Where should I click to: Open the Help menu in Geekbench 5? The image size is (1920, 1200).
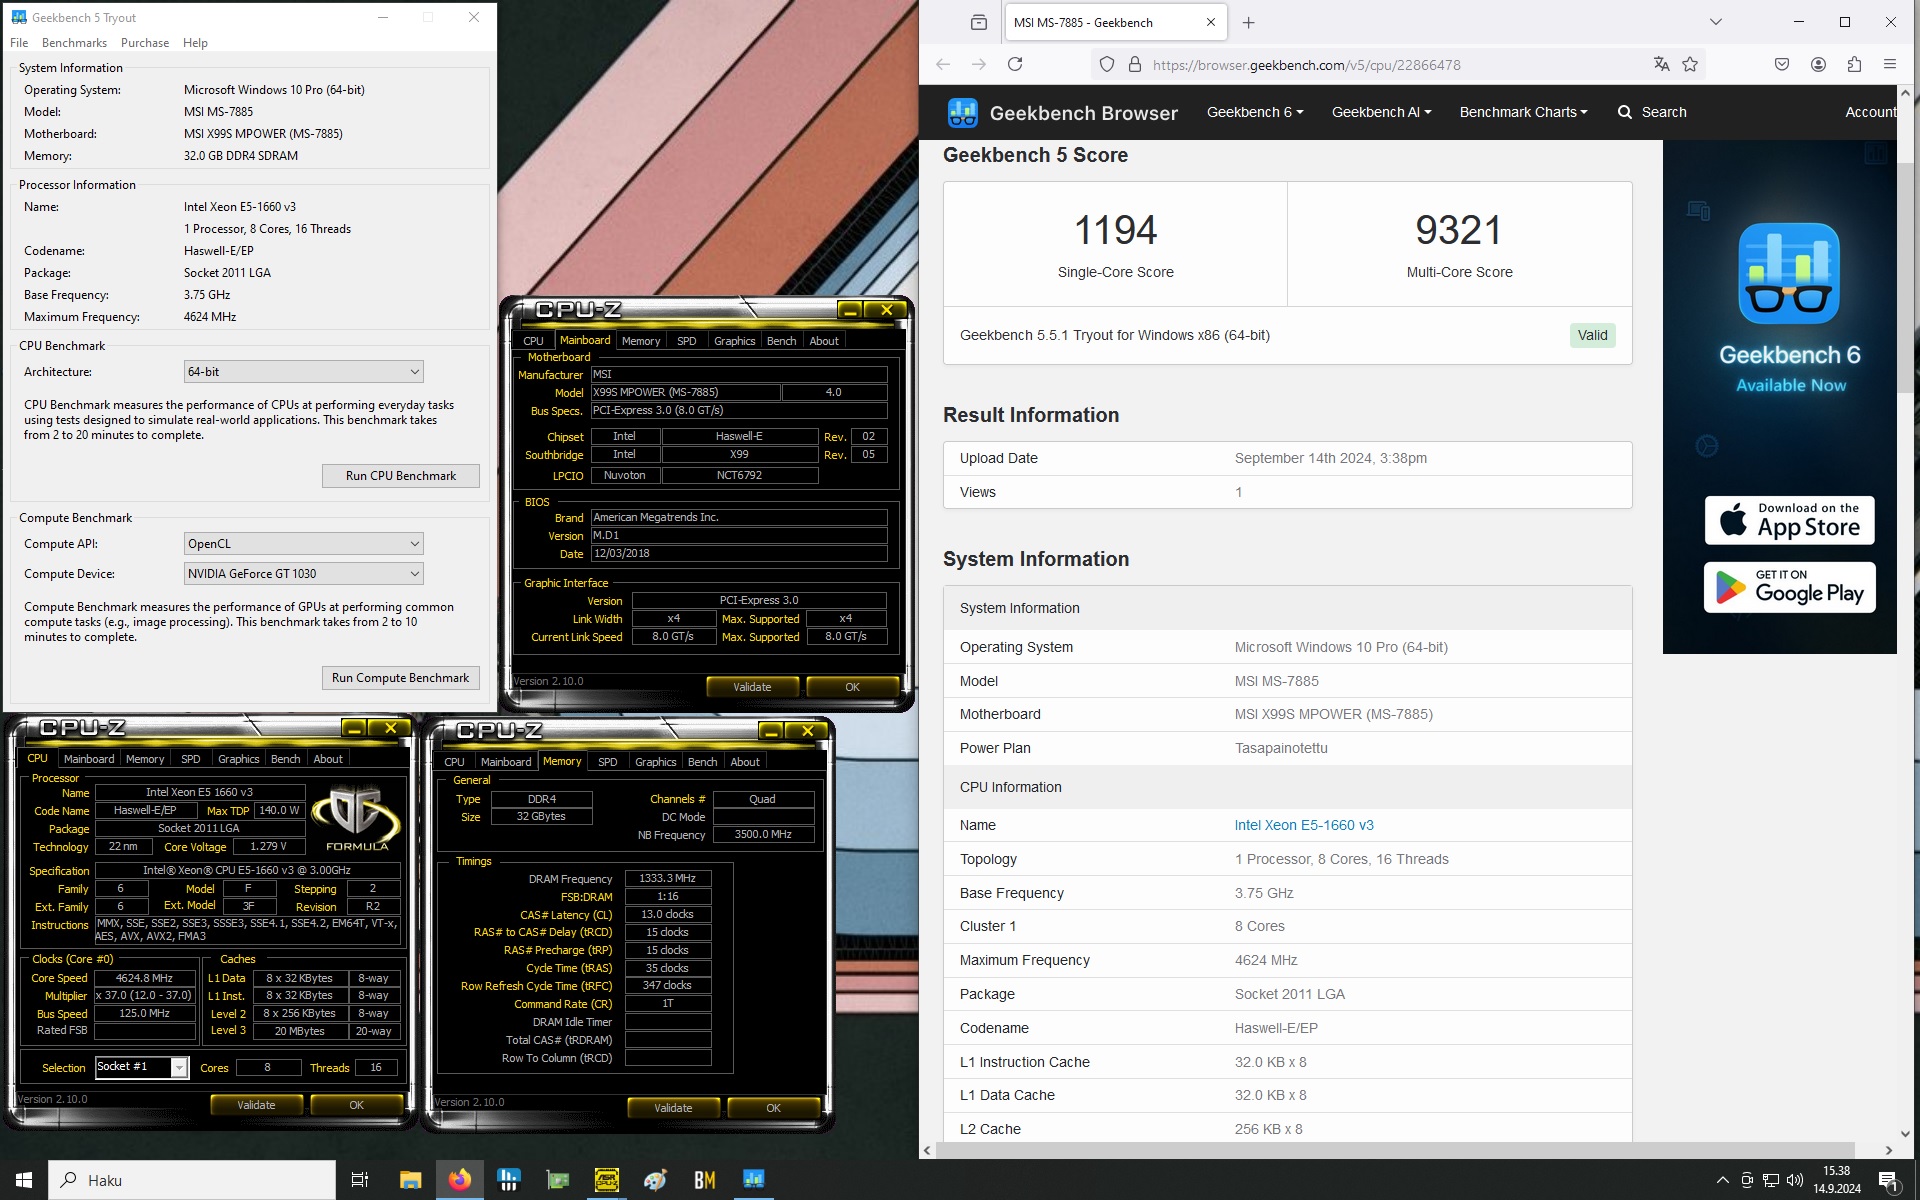tap(195, 43)
